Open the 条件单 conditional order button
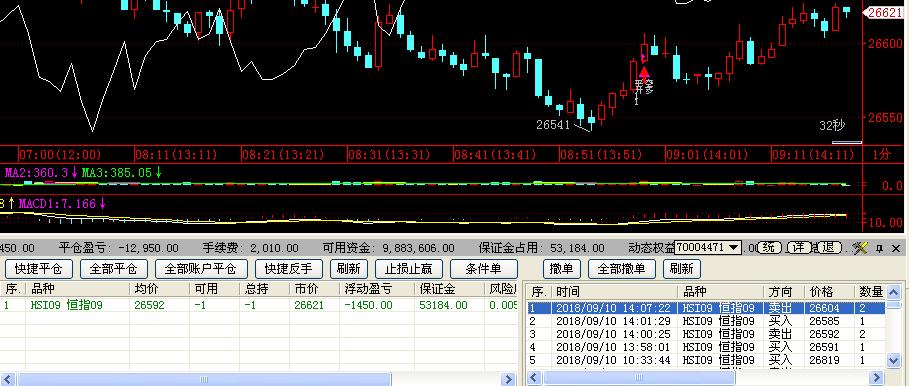The height and width of the screenshot is (386, 909). [483, 269]
